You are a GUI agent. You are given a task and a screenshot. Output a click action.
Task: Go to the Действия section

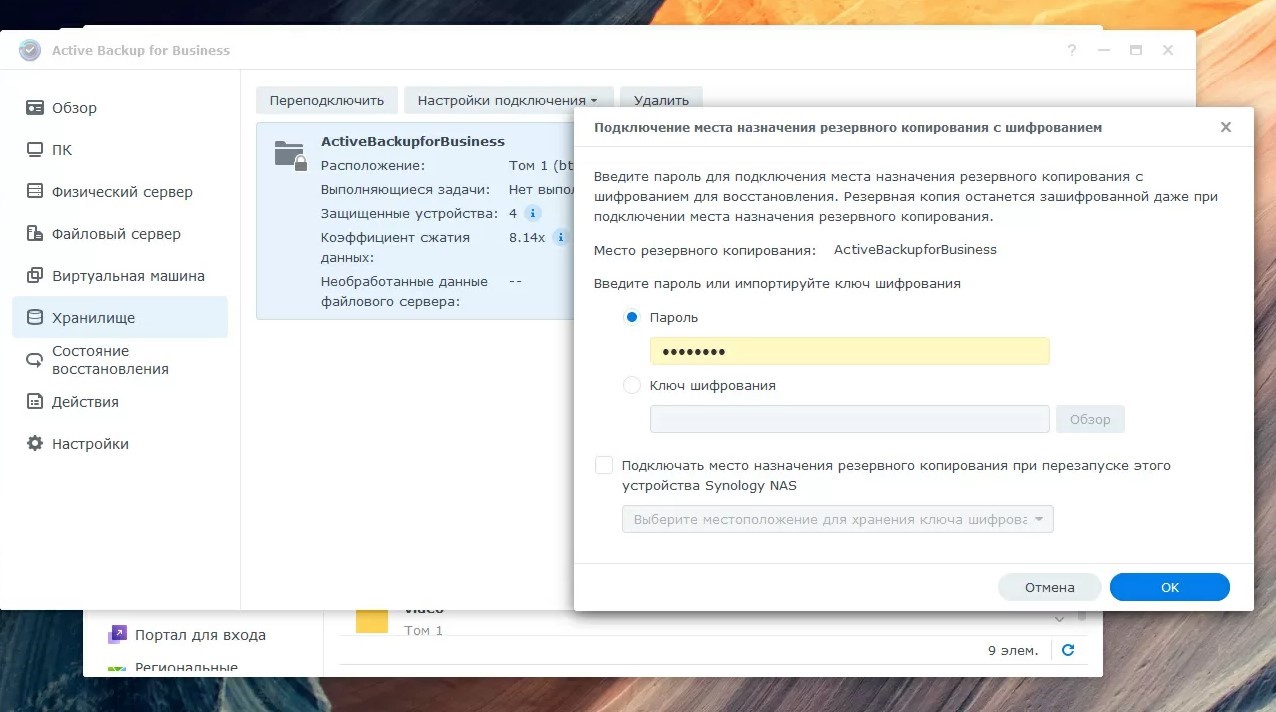(85, 402)
